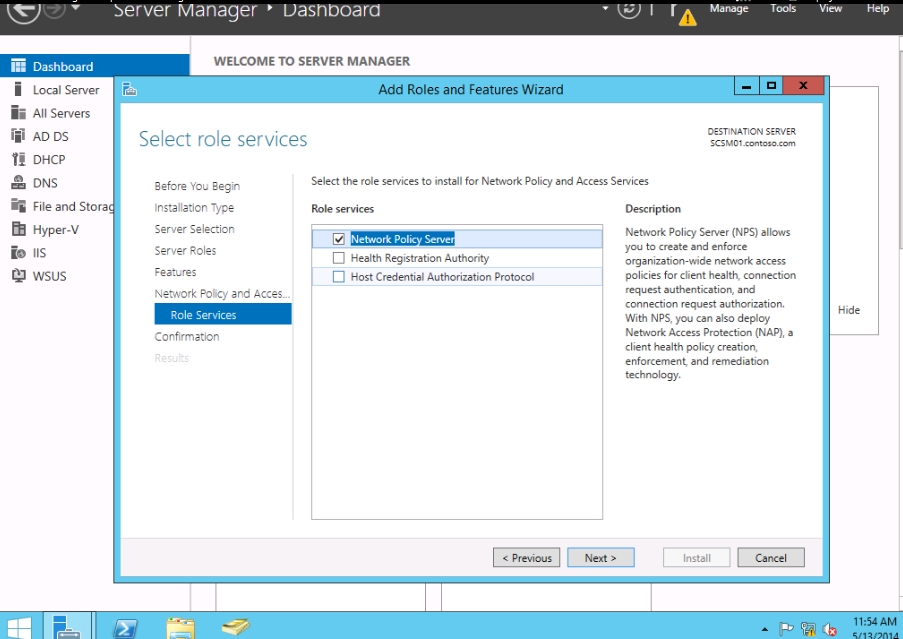Enable Health Registration Authority role service
Screen dimensions: 903x639
tap(338, 258)
